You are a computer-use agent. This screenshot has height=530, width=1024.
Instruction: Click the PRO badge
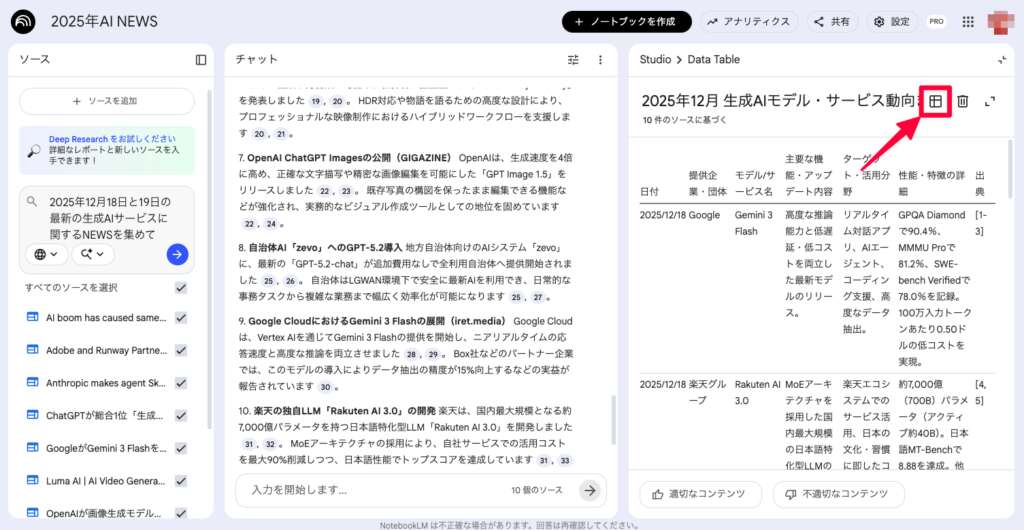pyautogui.click(x=936, y=22)
